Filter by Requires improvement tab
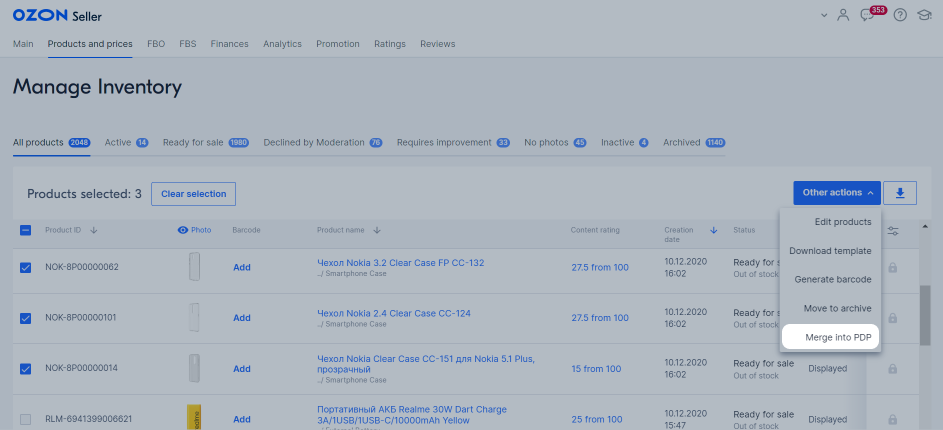 pos(453,143)
